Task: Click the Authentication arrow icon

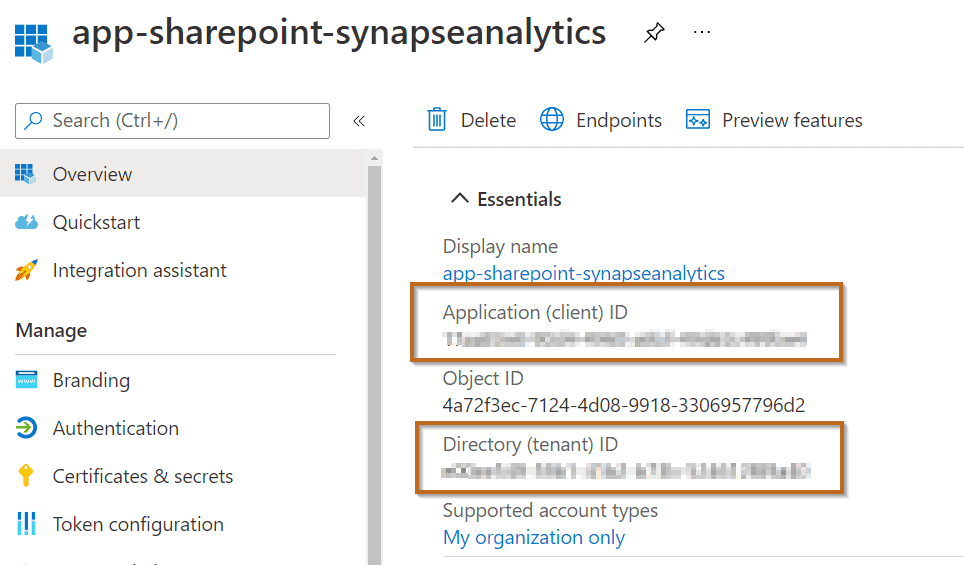Action: [x=26, y=428]
